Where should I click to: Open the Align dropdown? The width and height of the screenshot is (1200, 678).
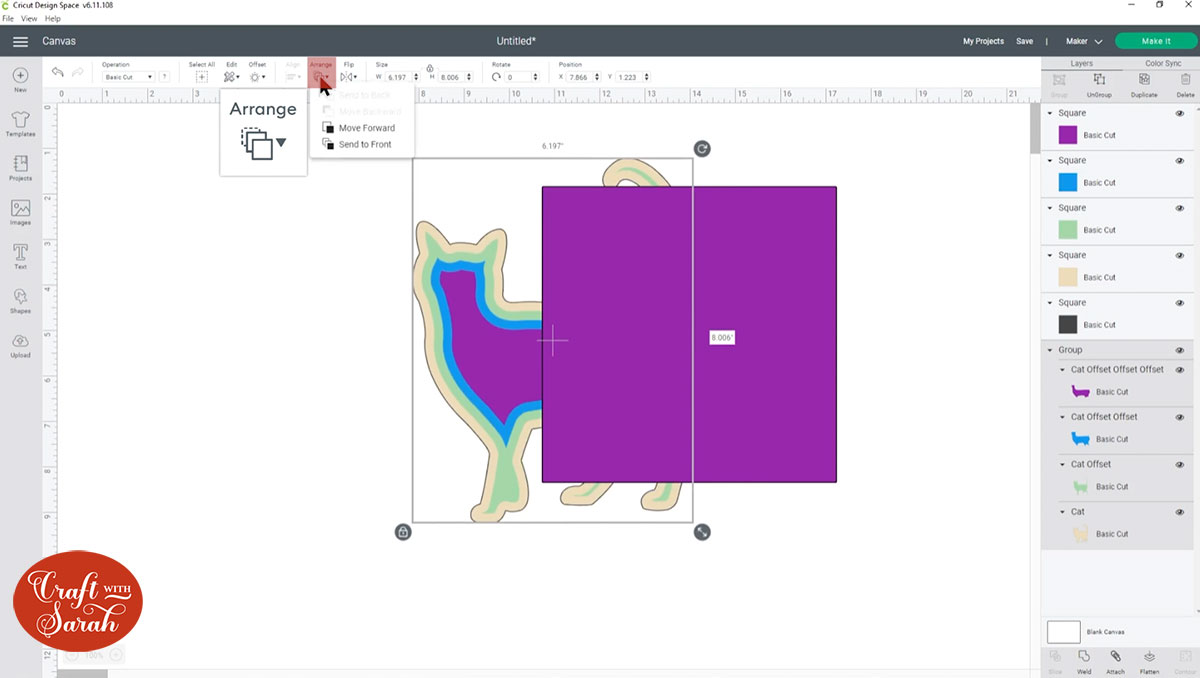[x=293, y=76]
